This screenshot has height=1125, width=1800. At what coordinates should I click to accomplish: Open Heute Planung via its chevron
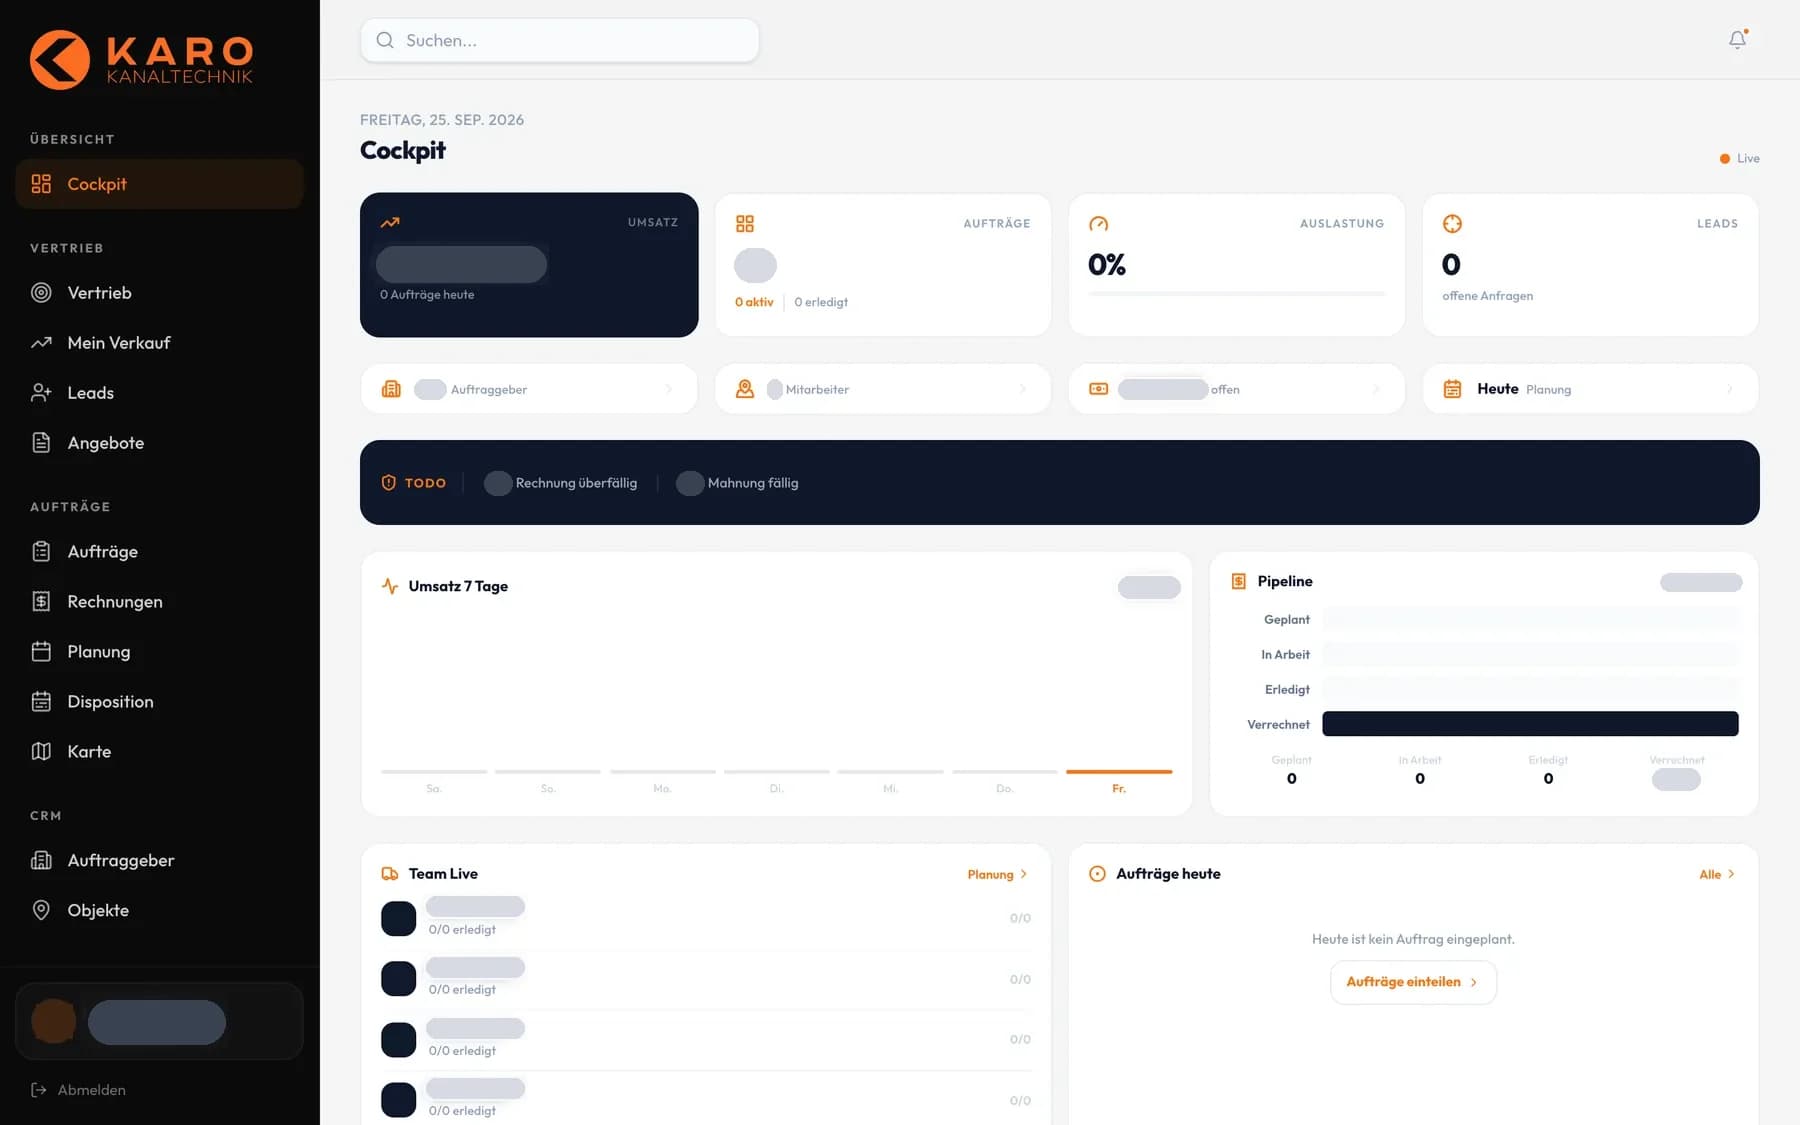[x=1729, y=389]
